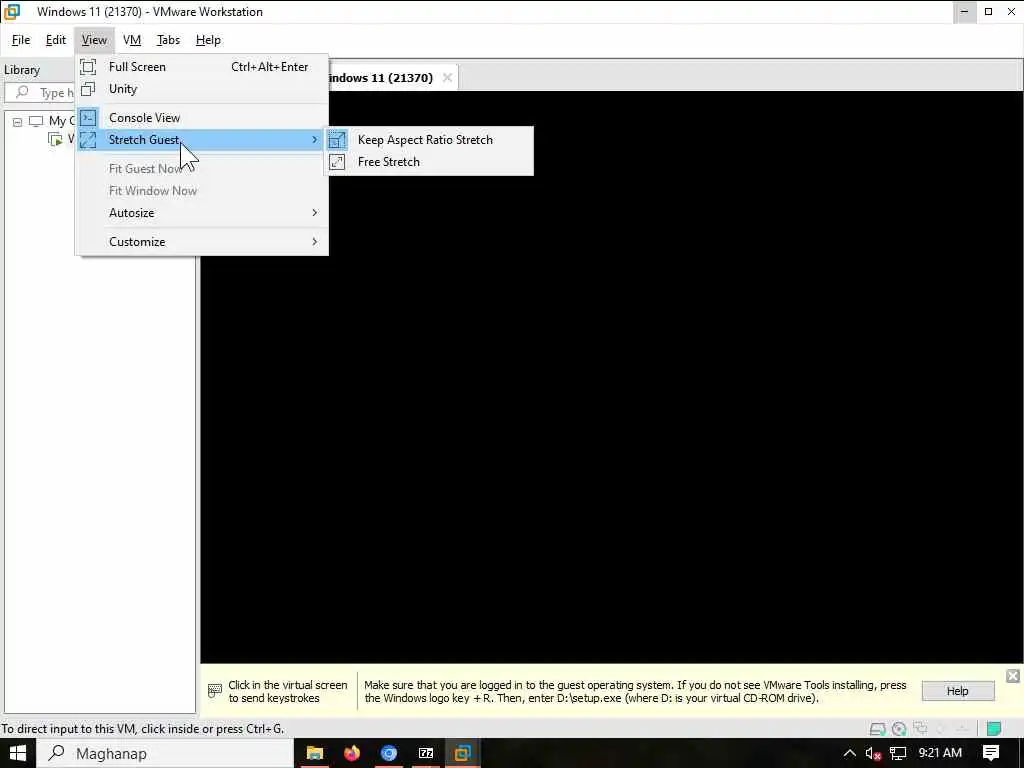Open the Help menu
Screen dimensions: 1024x768
coord(208,40)
